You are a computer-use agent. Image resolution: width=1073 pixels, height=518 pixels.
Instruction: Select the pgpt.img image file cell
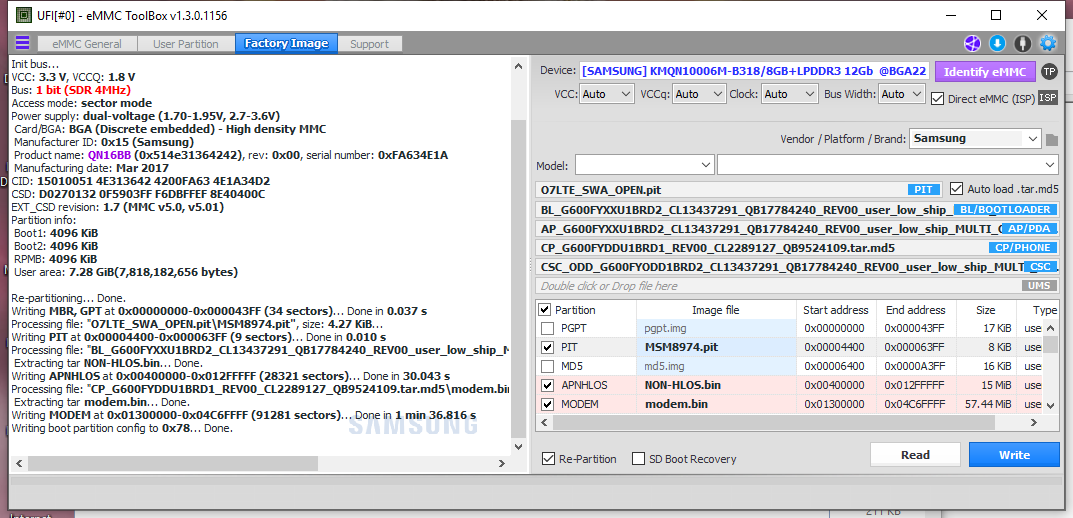tap(716, 328)
